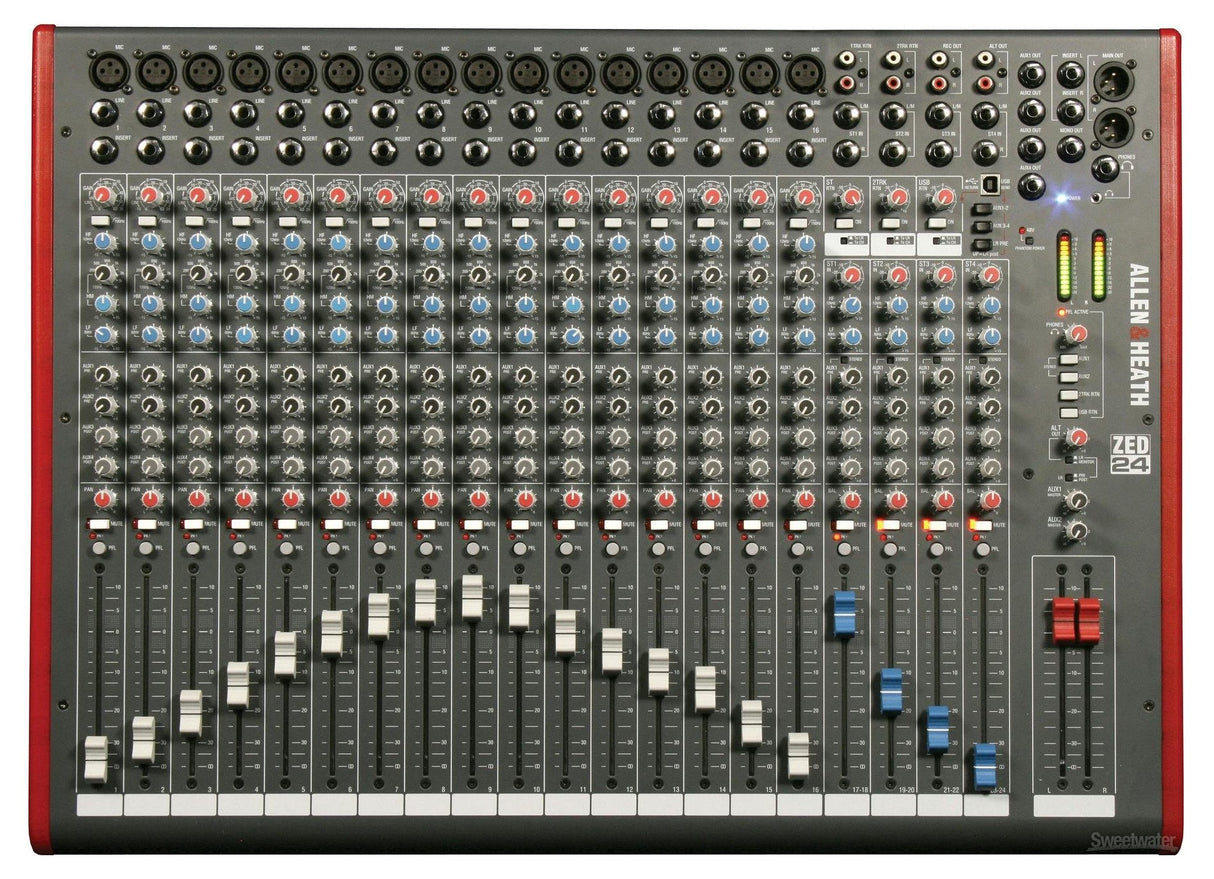Click the red ALT OUT level knob

1077,437
